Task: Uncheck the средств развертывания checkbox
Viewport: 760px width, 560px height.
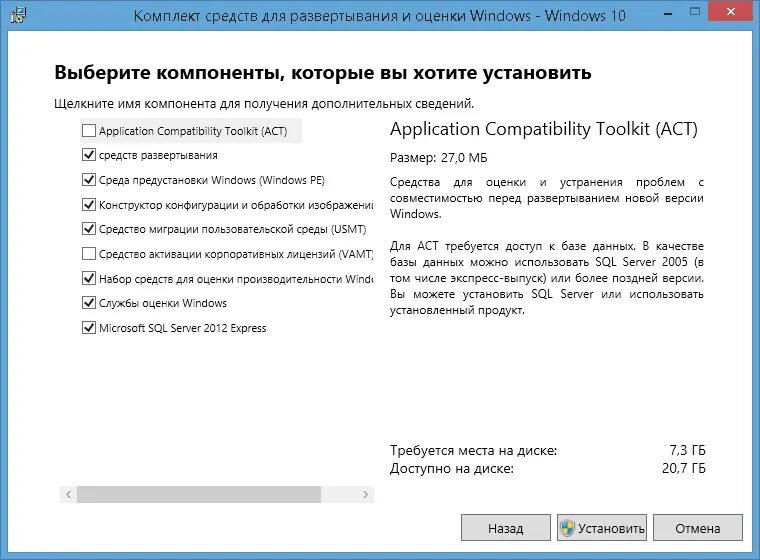Action: click(x=89, y=155)
